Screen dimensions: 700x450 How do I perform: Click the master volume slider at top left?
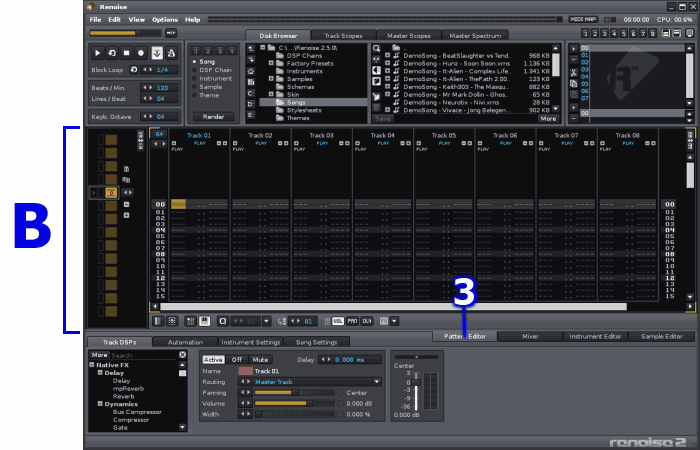tap(125, 33)
